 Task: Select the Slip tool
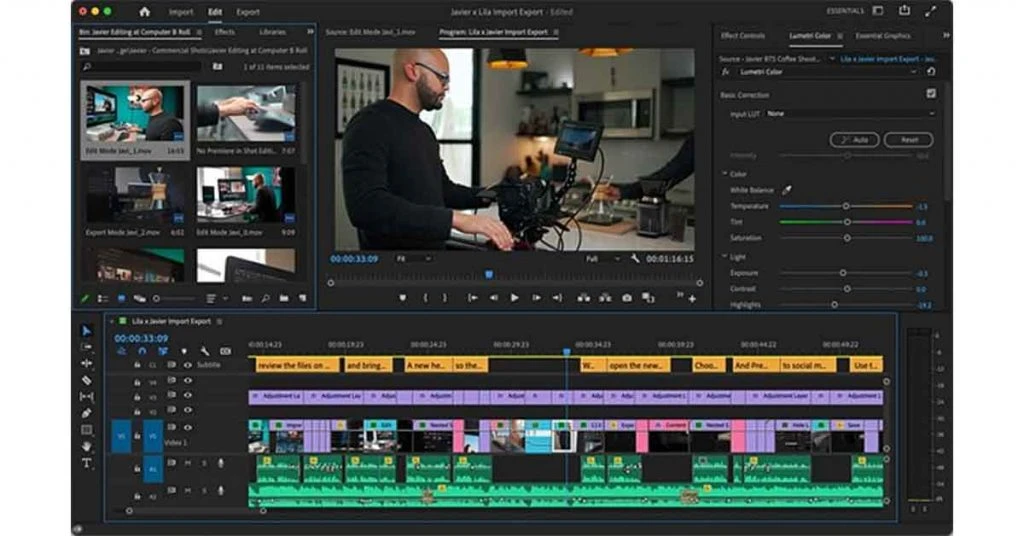pyautogui.click(x=86, y=396)
